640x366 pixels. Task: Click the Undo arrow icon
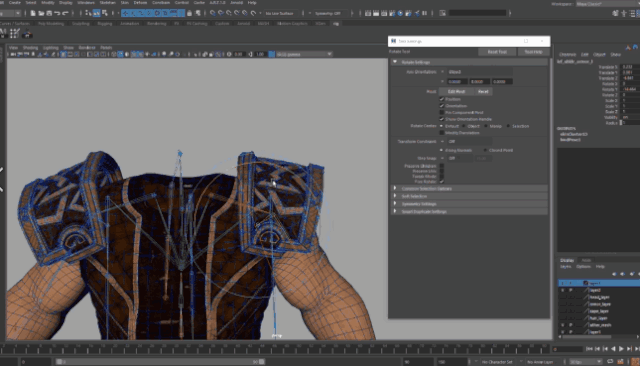point(57,13)
